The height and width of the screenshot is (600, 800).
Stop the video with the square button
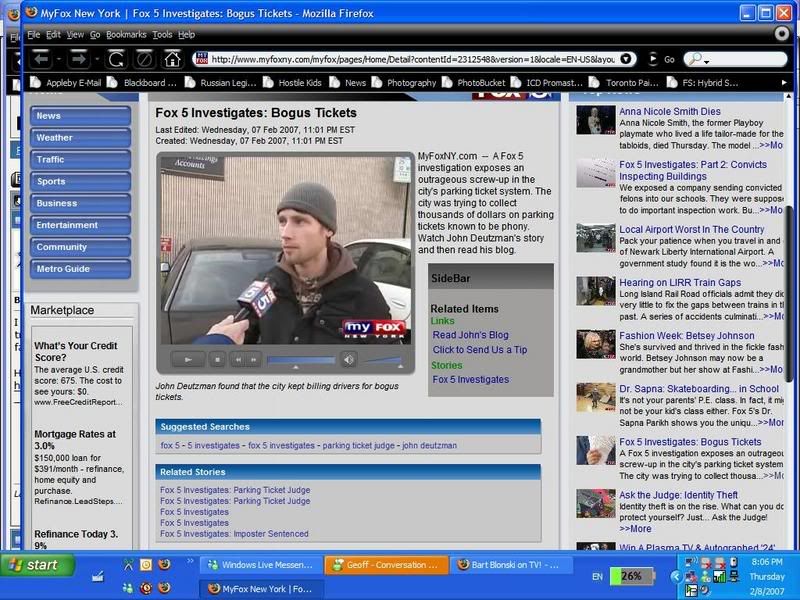217,360
